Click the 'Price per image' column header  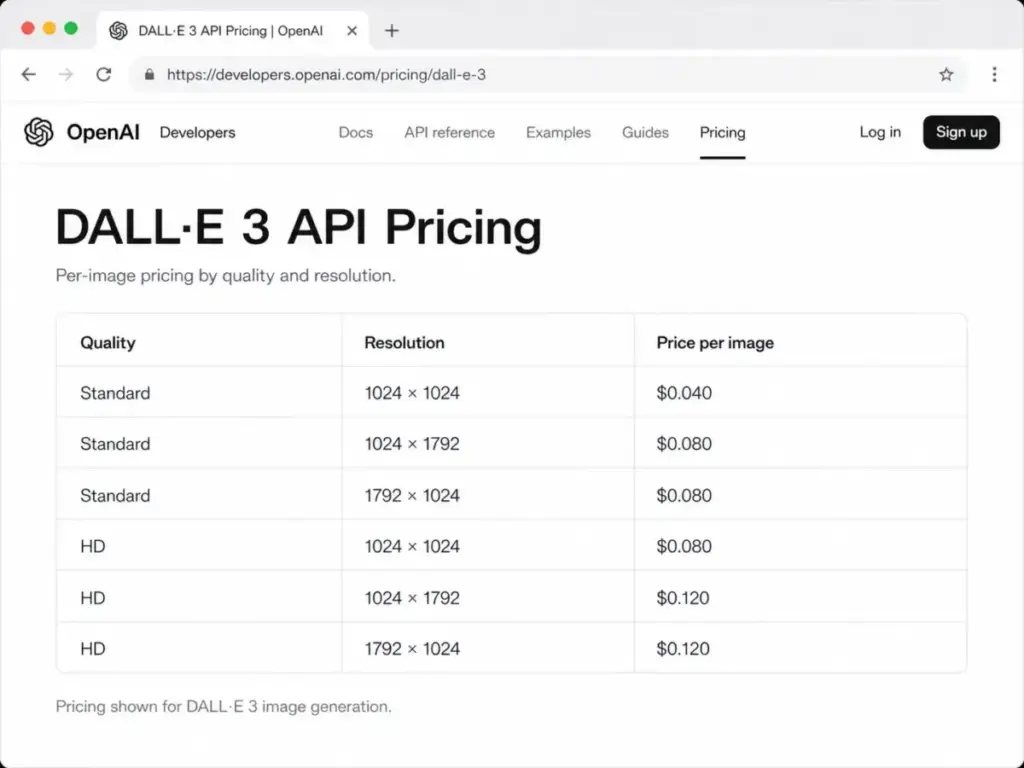click(715, 343)
